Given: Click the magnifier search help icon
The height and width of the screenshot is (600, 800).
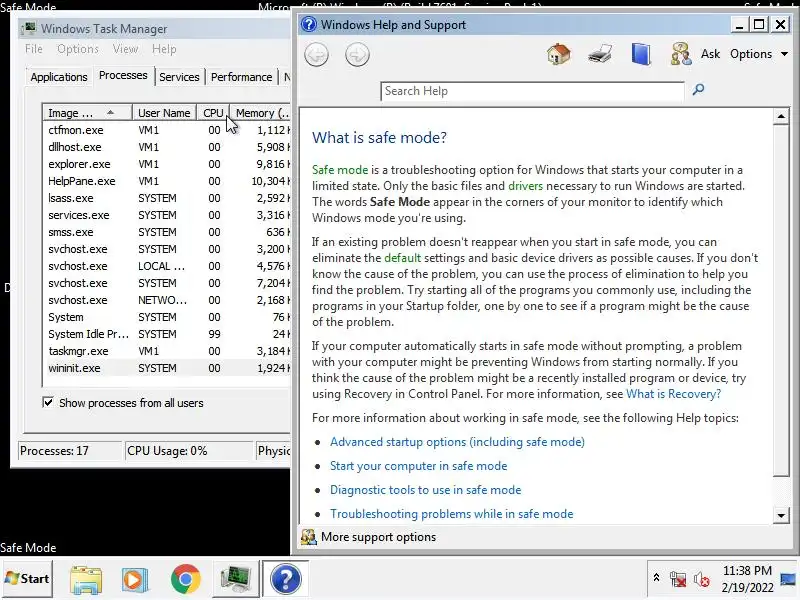Looking at the screenshot, I should [x=698, y=90].
